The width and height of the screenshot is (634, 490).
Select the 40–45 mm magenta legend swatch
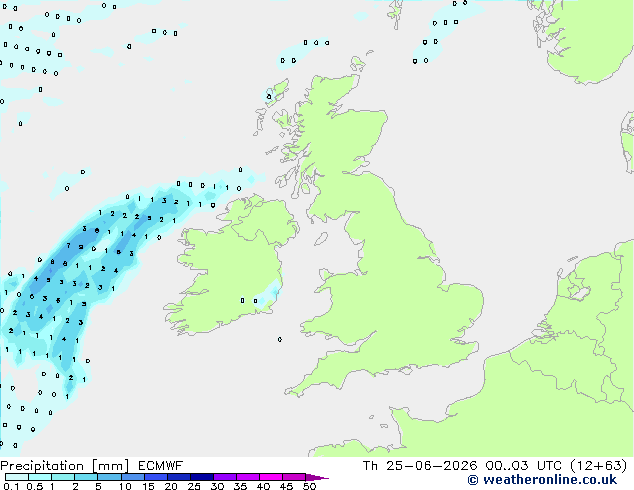click(x=271, y=477)
